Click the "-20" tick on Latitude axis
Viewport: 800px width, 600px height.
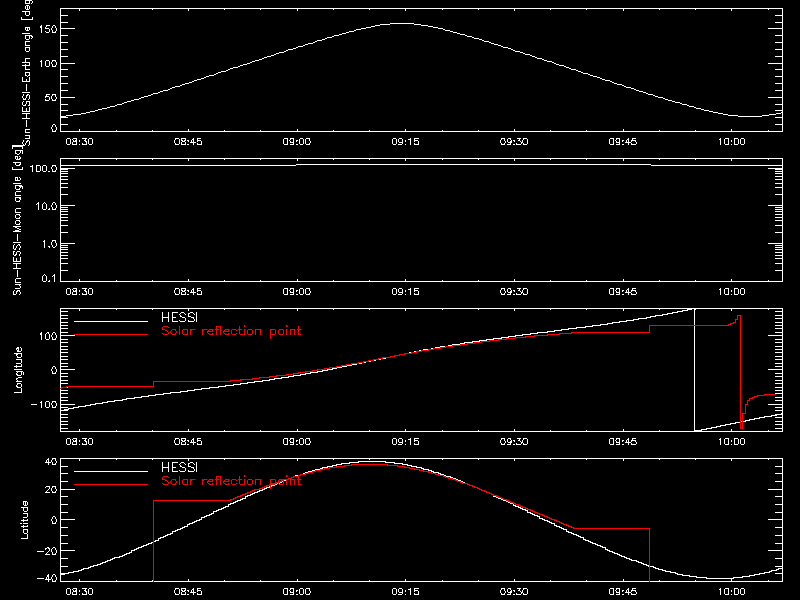tap(47, 551)
